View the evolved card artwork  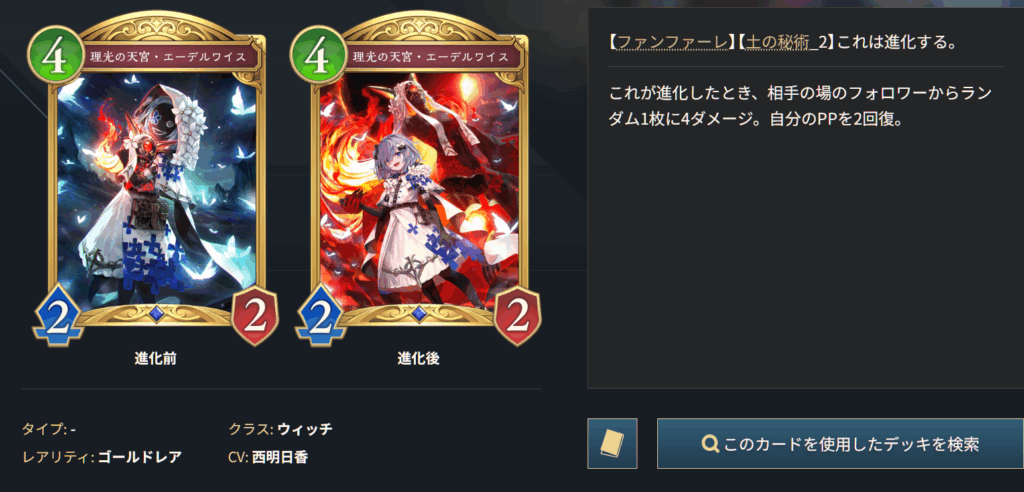point(420,189)
